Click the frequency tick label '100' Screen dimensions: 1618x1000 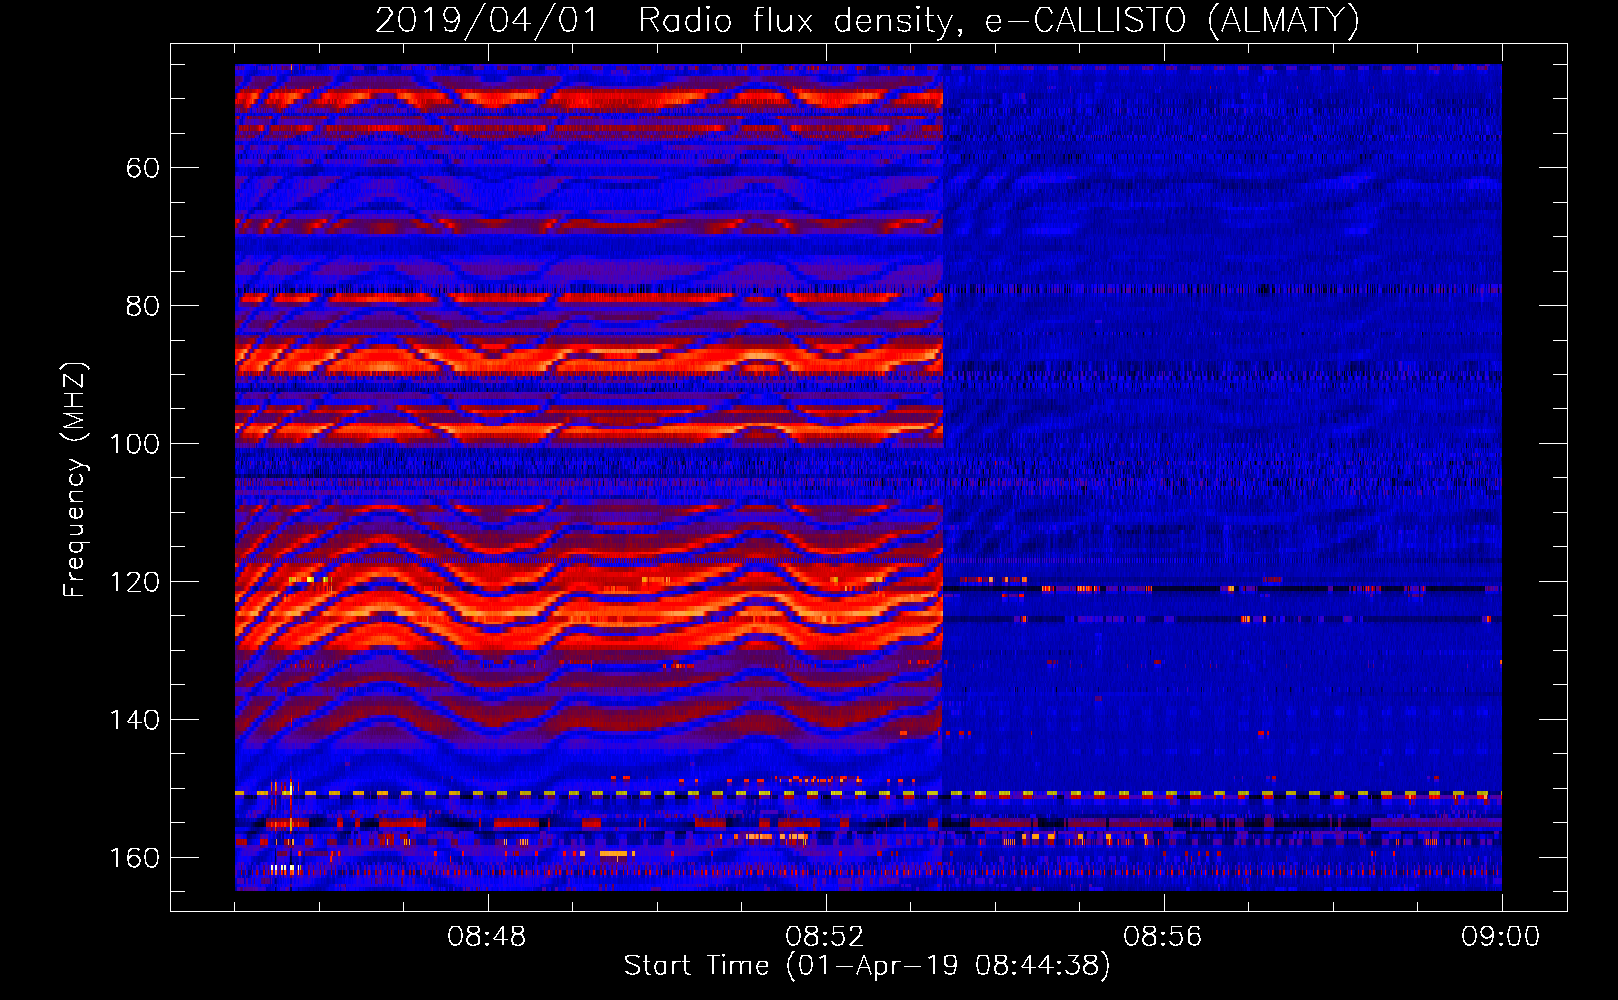(x=134, y=444)
